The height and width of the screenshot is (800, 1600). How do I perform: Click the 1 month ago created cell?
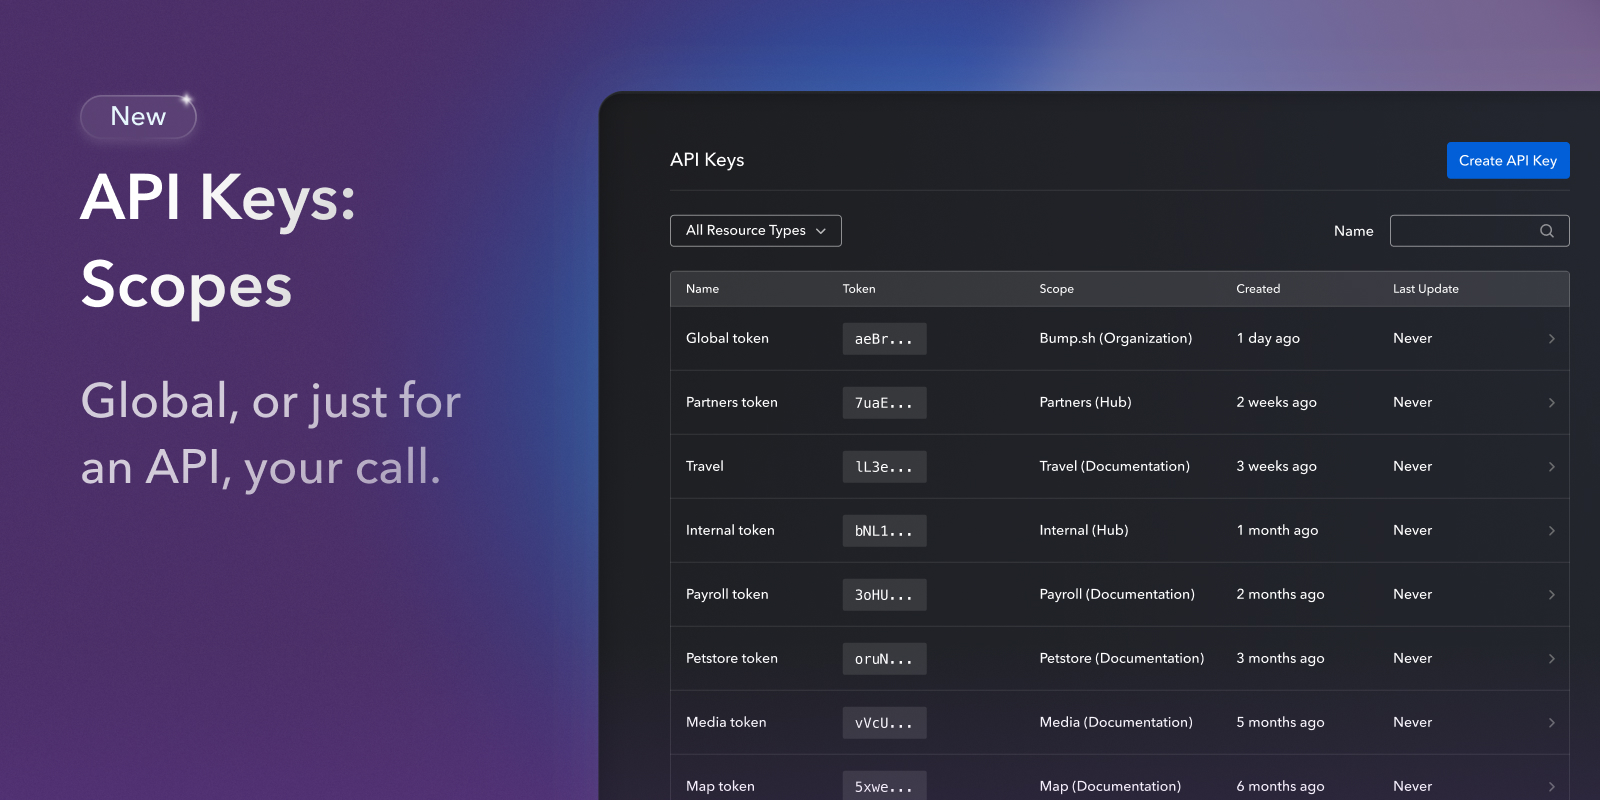point(1277,530)
